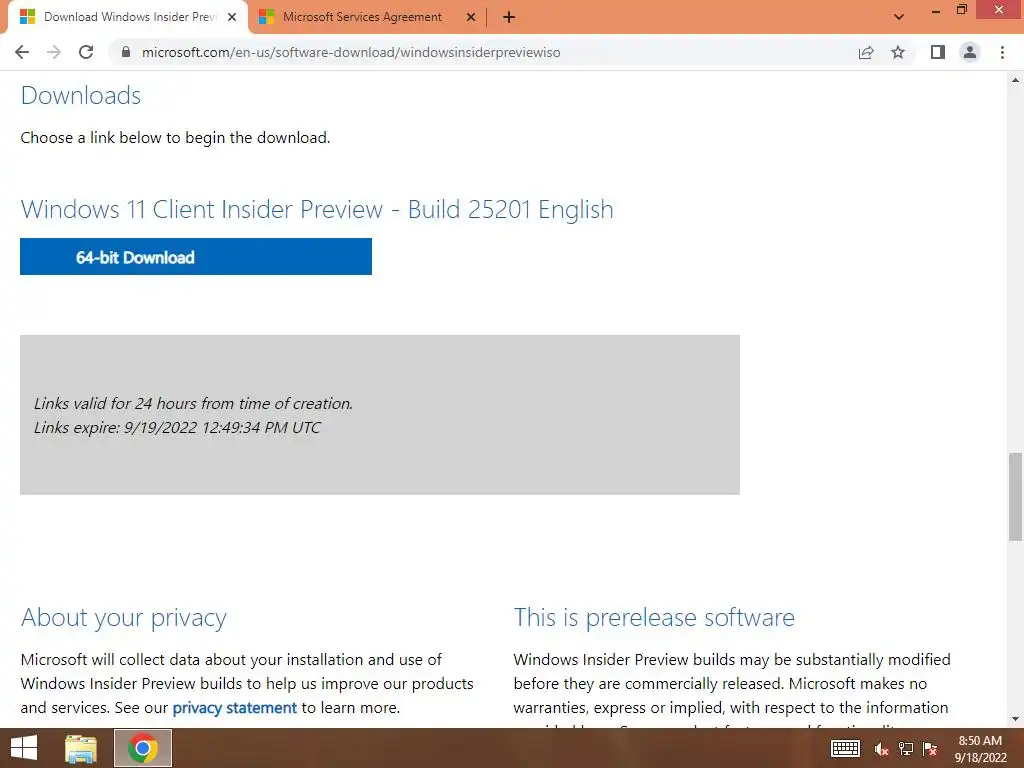1024x768 pixels.
Task: Open Chrome side panel
Action: point(938,52)
